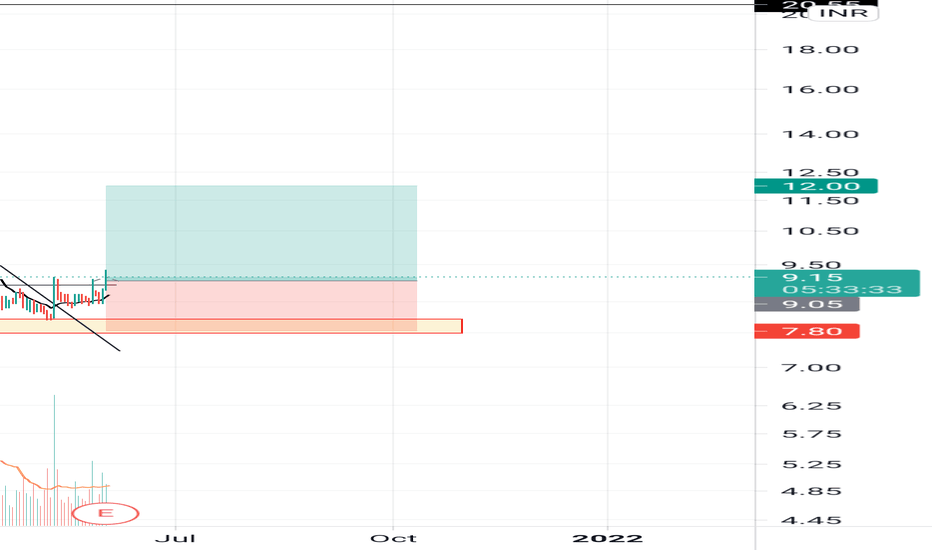The image size is (932, 550).
Task: Click the Oct date label on time axis
Action: click(x=393, y=538)
